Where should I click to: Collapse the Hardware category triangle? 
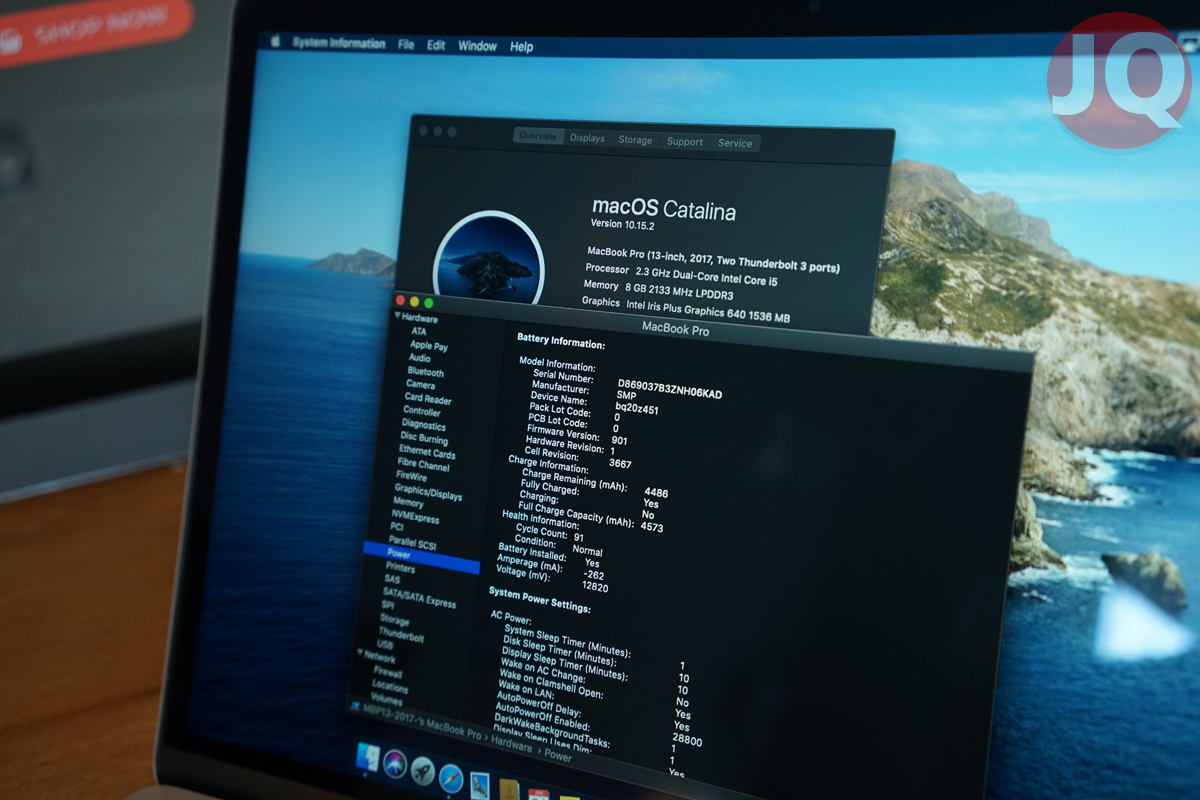point(396,315)
